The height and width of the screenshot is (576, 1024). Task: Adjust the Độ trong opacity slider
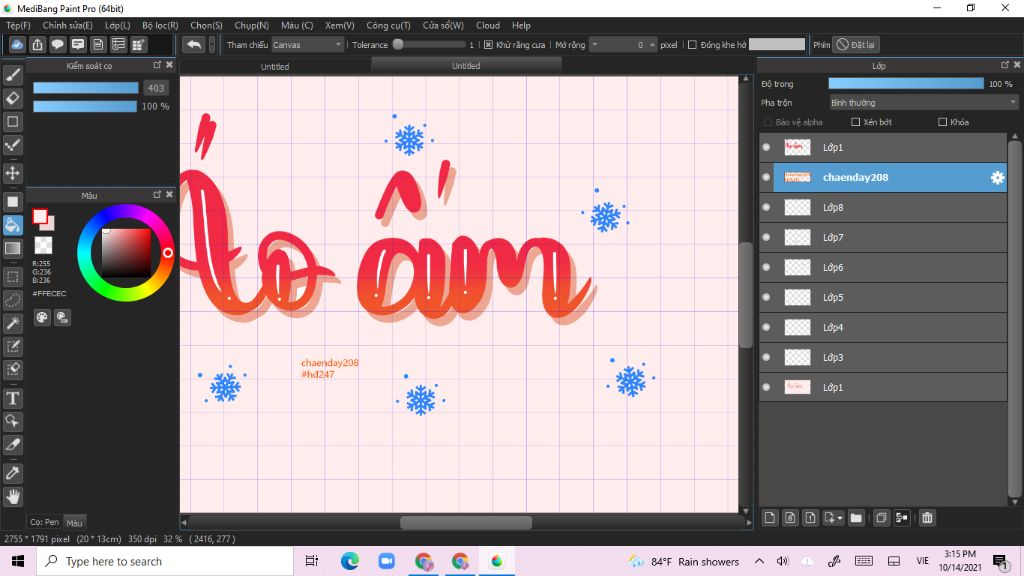[x=906, y=84]
